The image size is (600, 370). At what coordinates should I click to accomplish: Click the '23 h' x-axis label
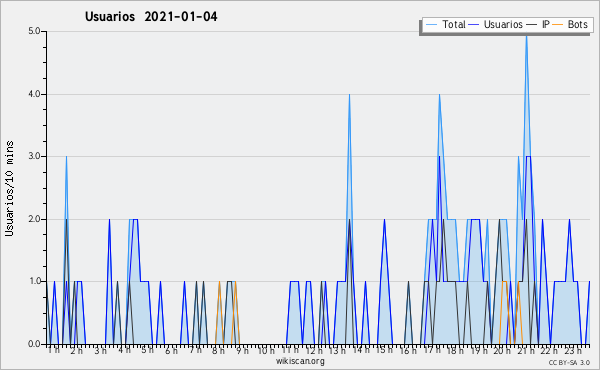tap(573, 350)
